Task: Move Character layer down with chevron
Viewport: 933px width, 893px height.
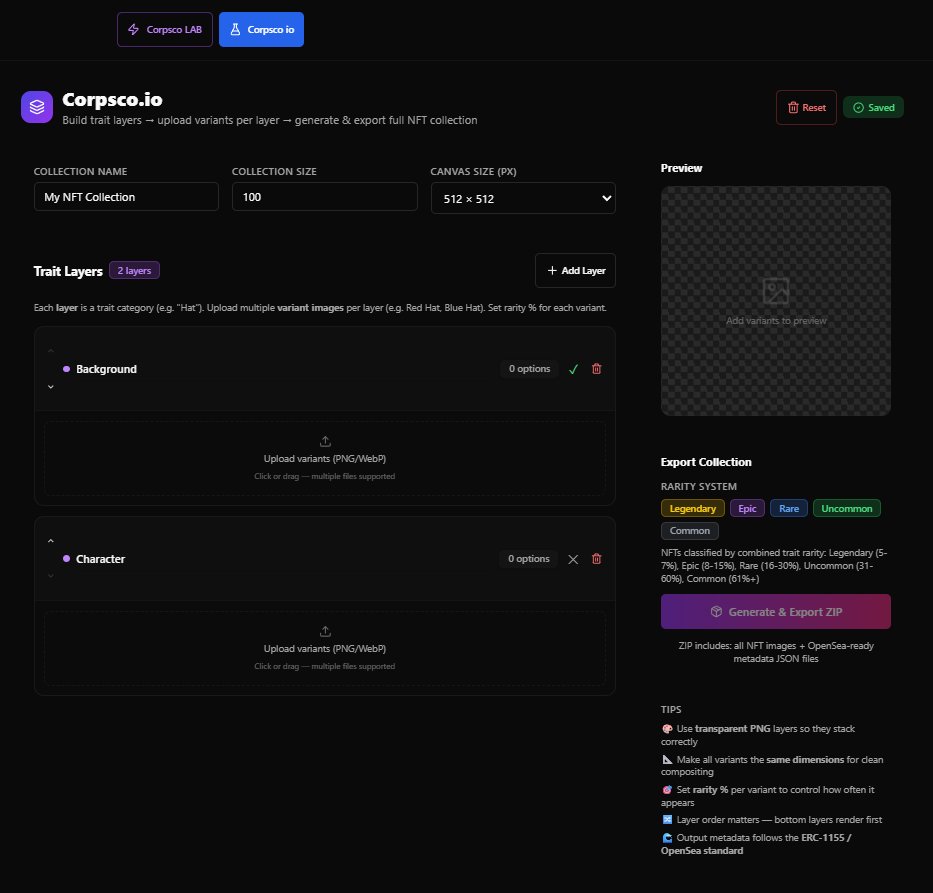Action: point(51,576)
